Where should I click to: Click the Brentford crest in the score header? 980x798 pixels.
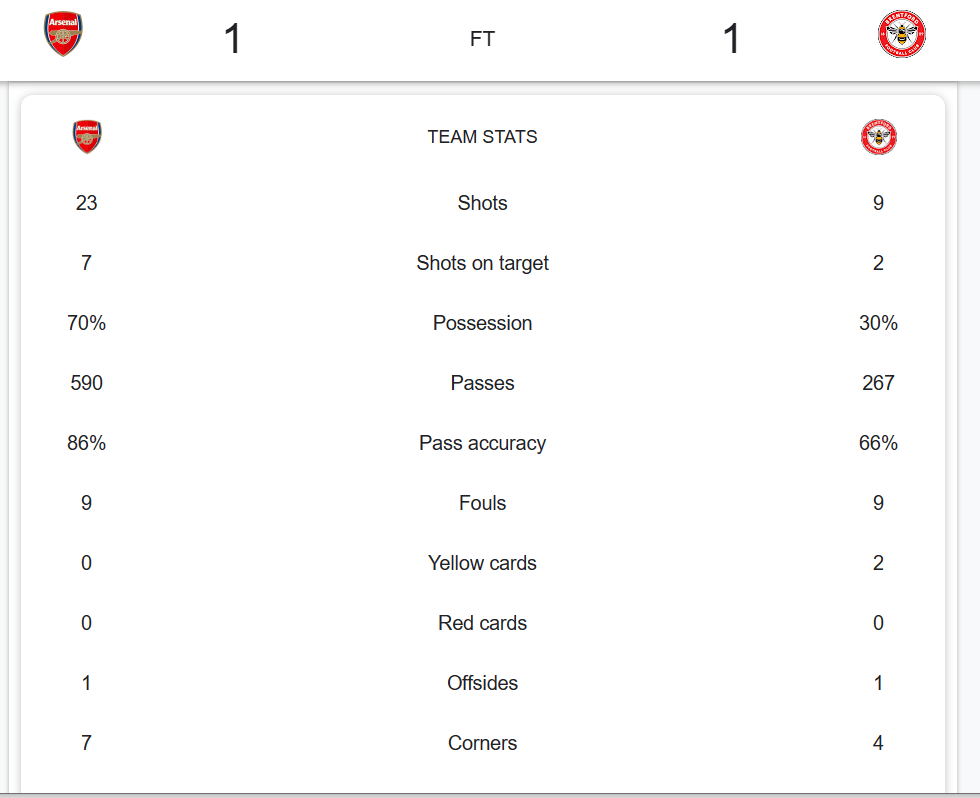pos(901,35)
